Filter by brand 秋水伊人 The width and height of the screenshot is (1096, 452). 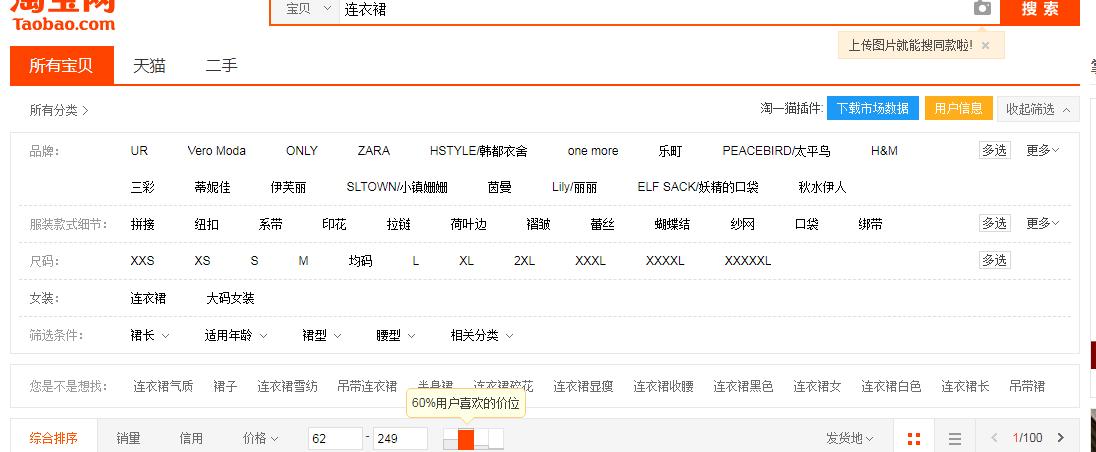coord(822,187)
